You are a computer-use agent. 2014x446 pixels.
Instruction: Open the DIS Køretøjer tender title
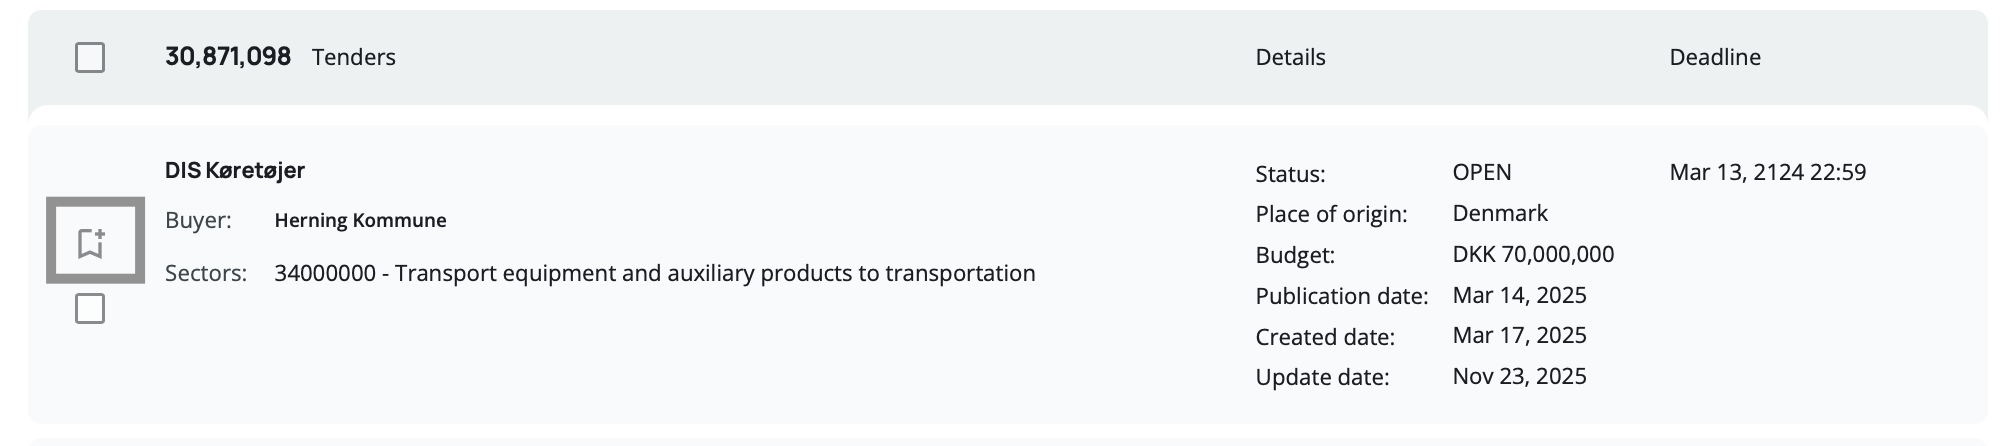tap(235, 171)
